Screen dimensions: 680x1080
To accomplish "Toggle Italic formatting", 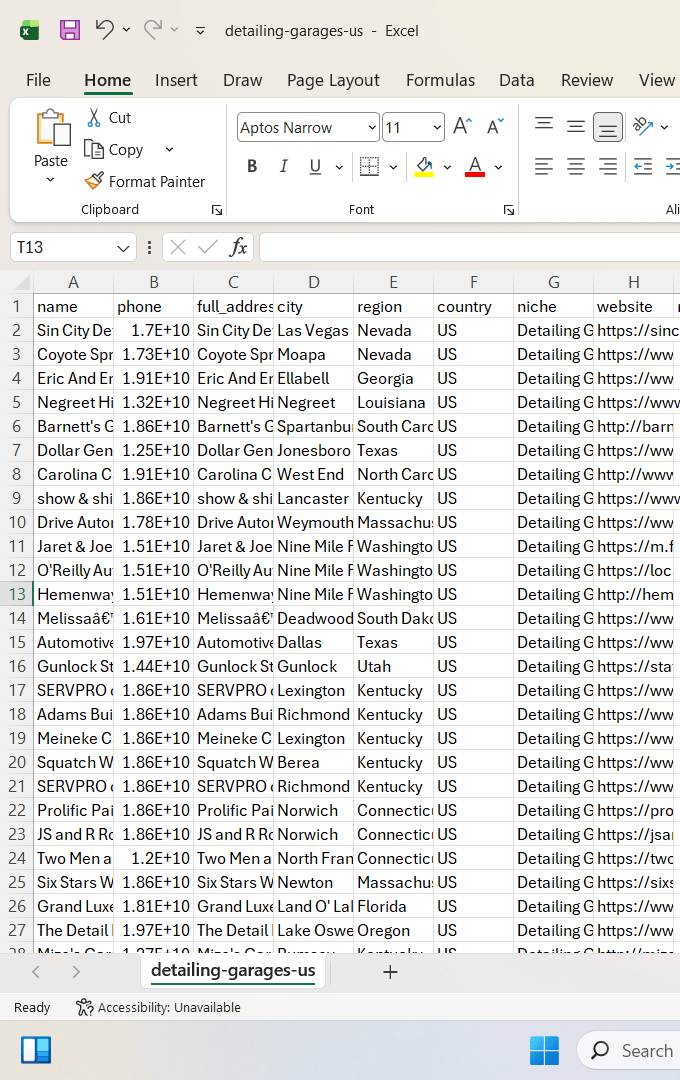I will 283,166.
